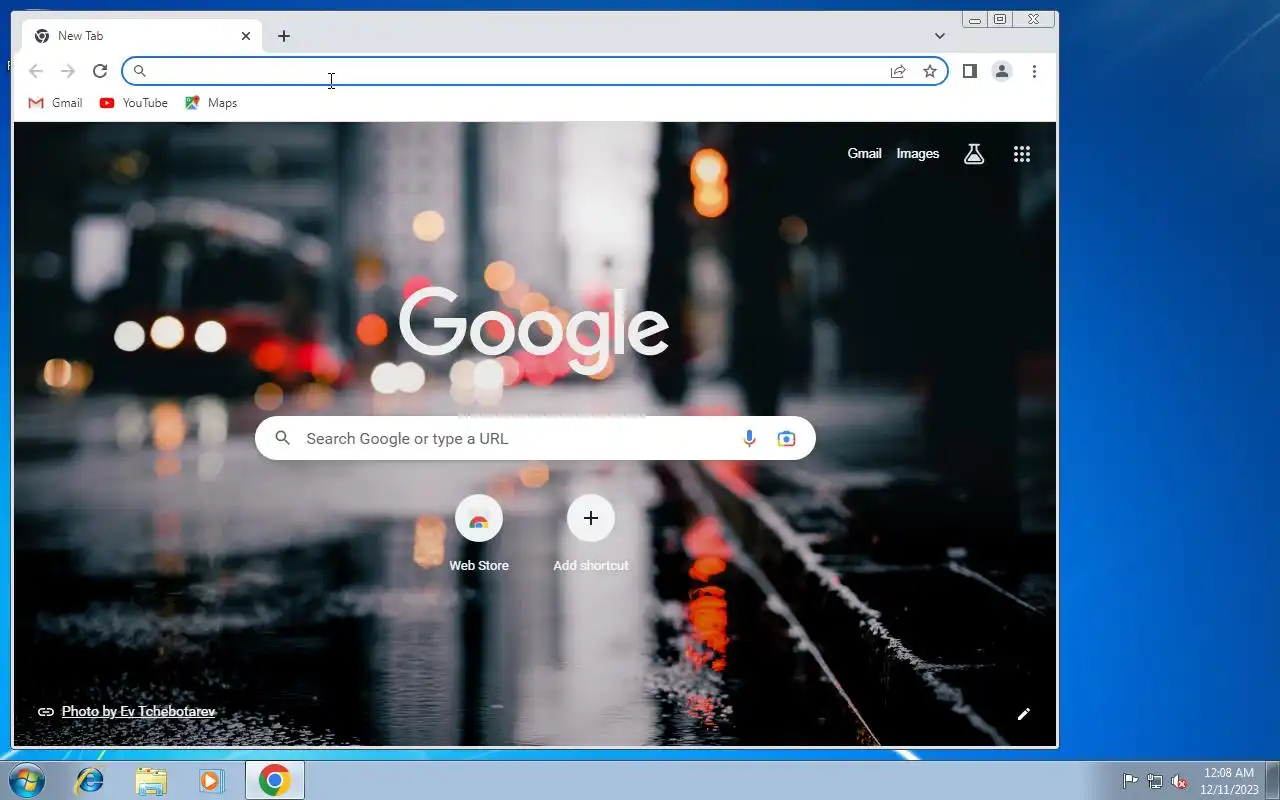Screen dimensions: 1280x800
Task: Close the New Tab tab
Action: point(246,36)
